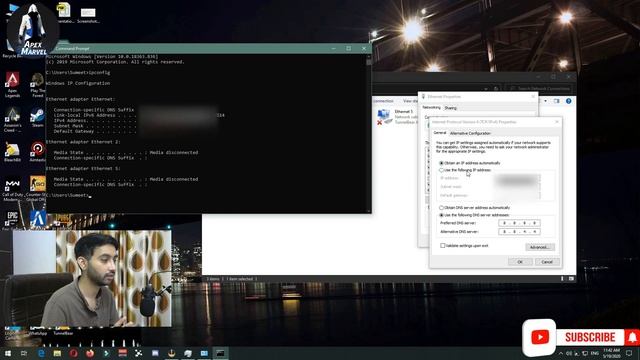Click the Search Network Connections box
The image size is (640, 360).
click(539, 88)
